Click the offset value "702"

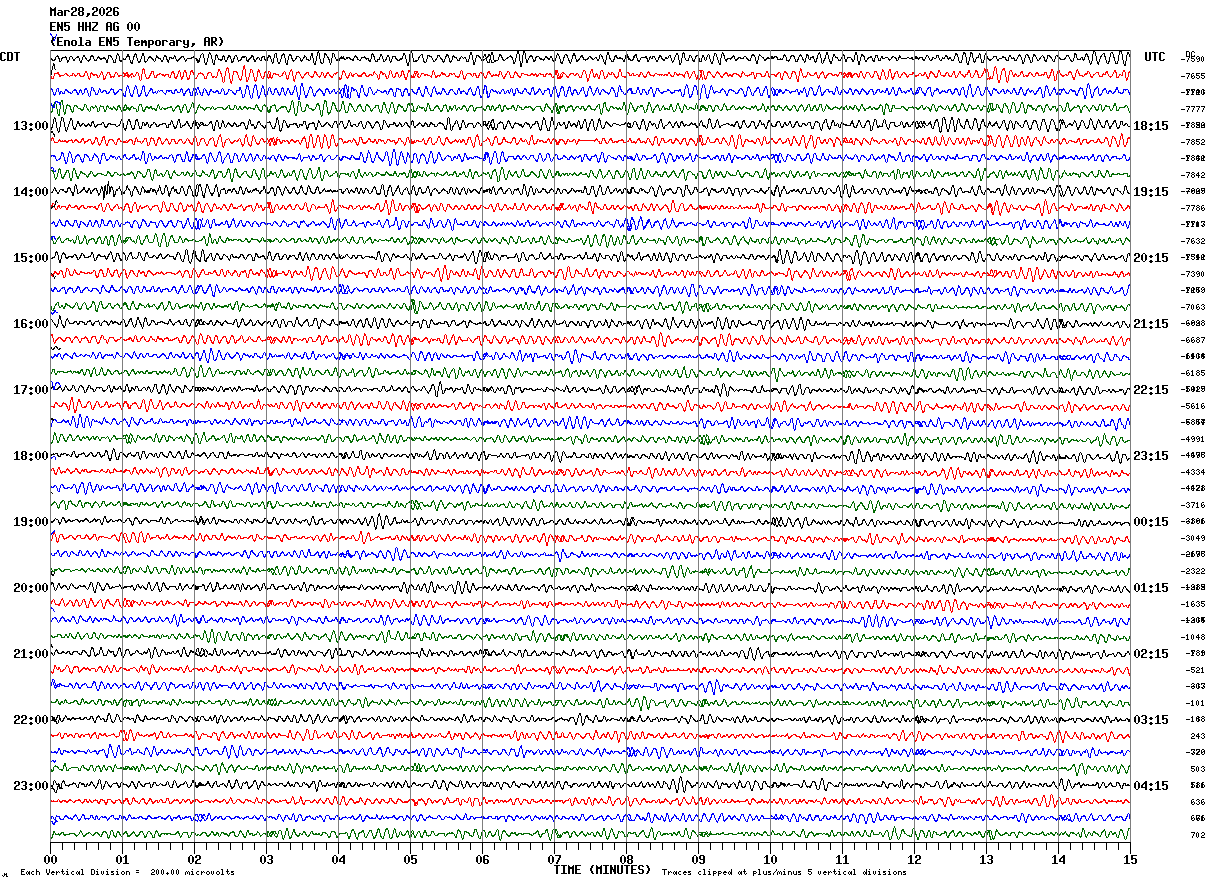1197,835
